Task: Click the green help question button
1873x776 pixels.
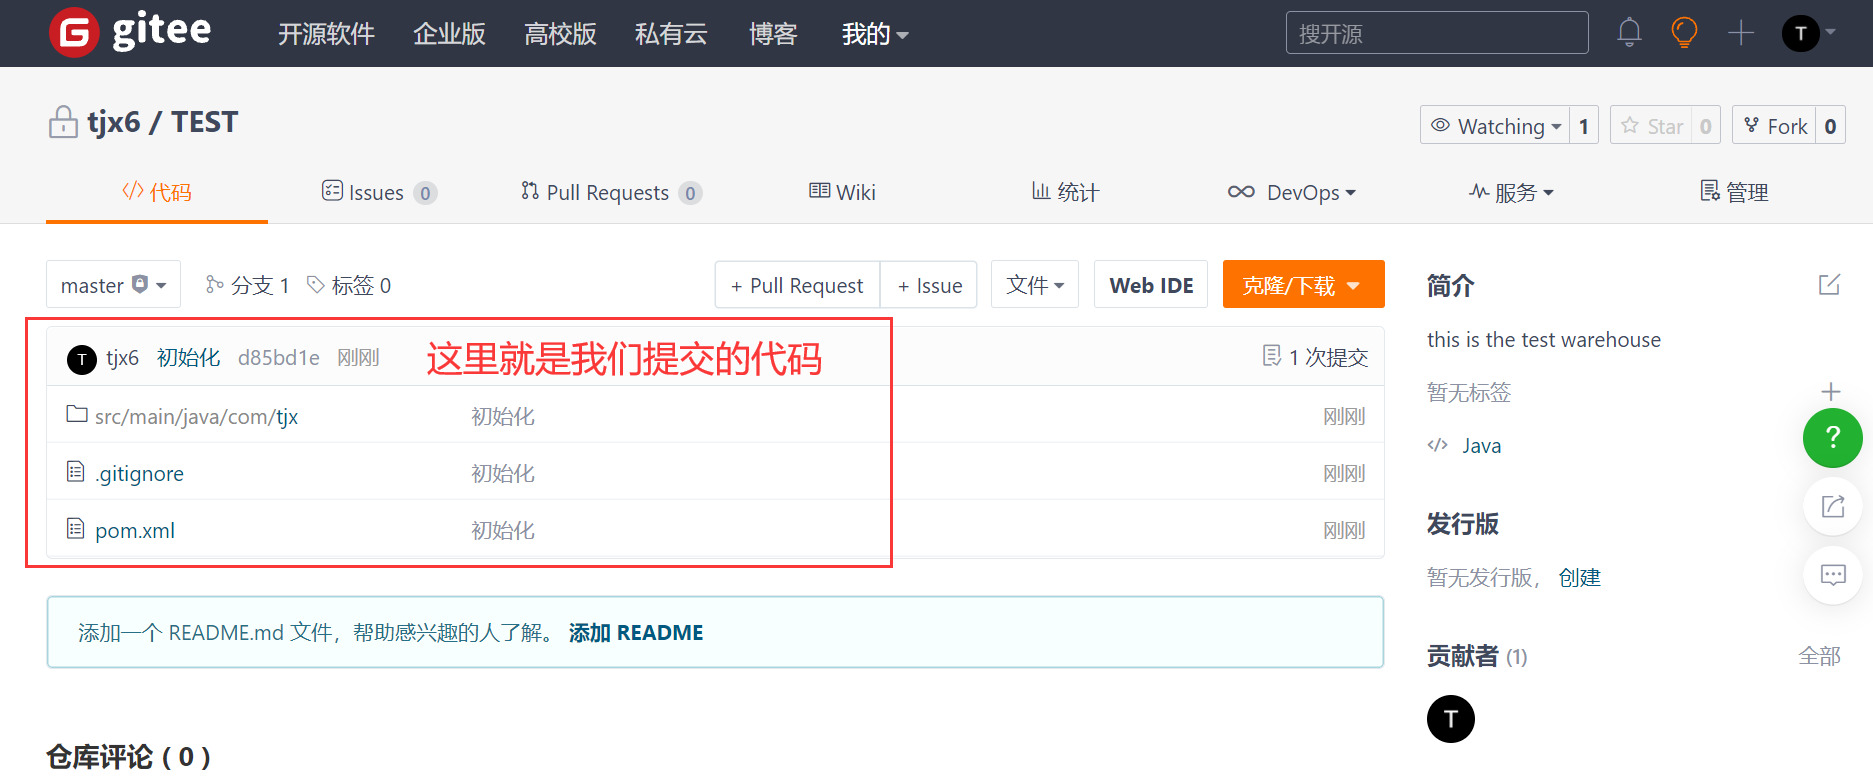Action: click(x=1832, y=437)
